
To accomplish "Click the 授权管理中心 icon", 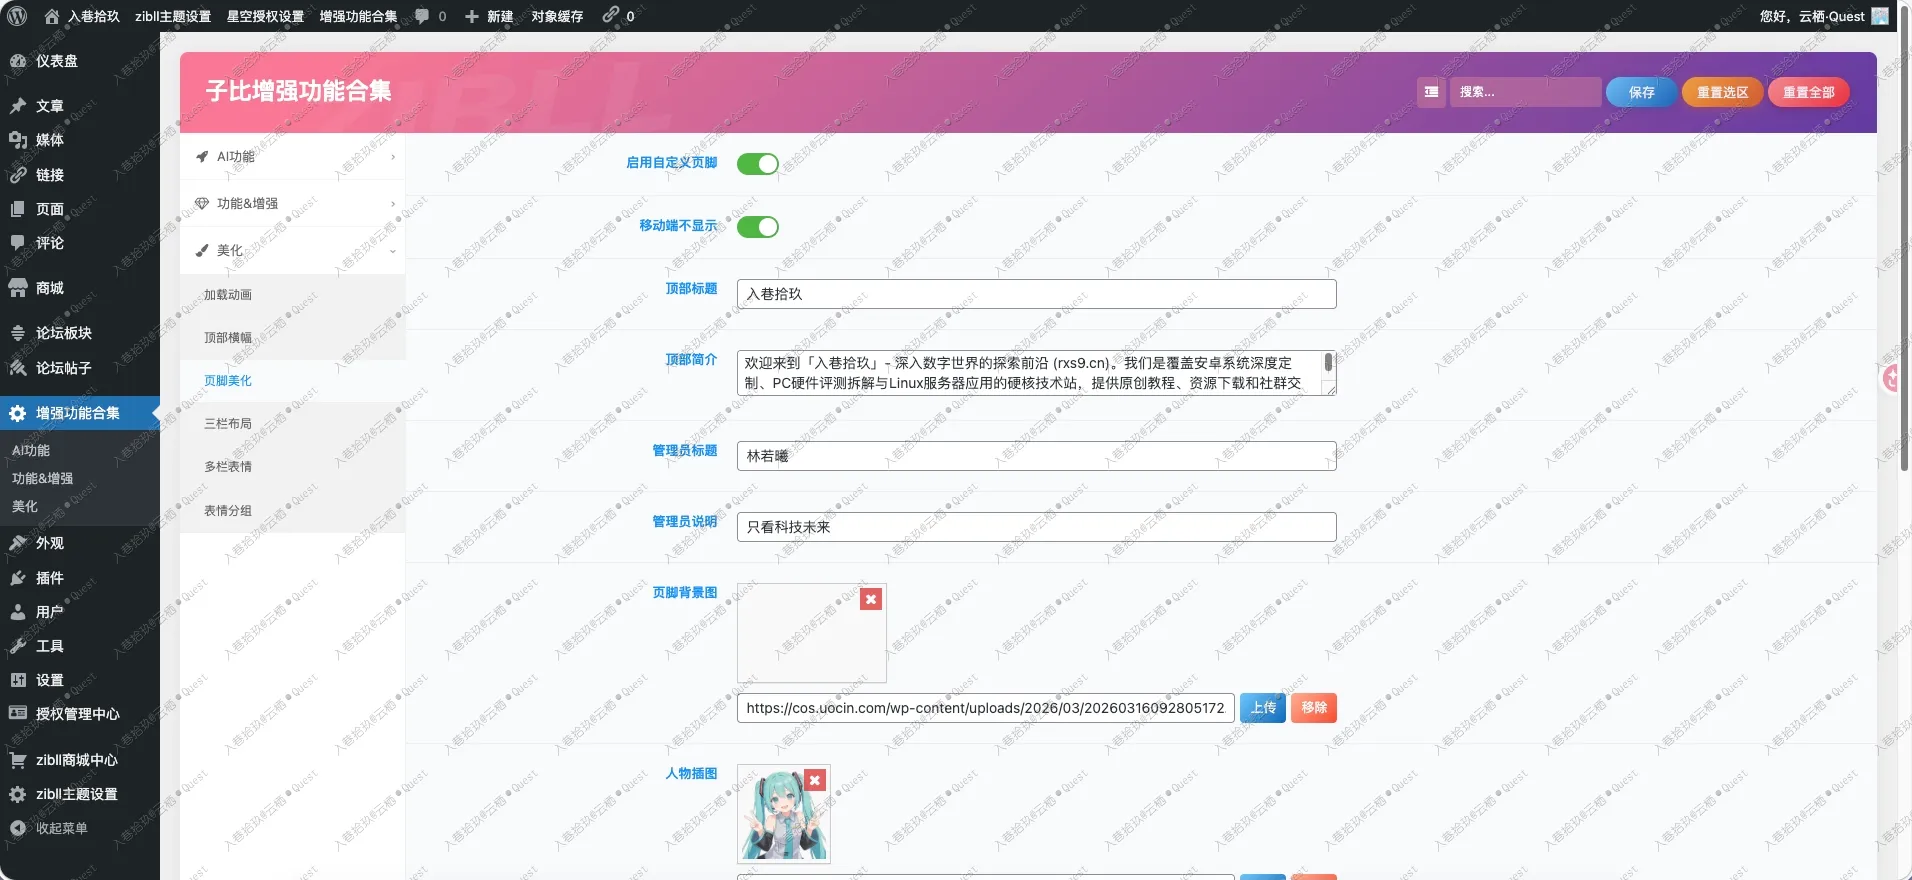I will click(18, 714).
